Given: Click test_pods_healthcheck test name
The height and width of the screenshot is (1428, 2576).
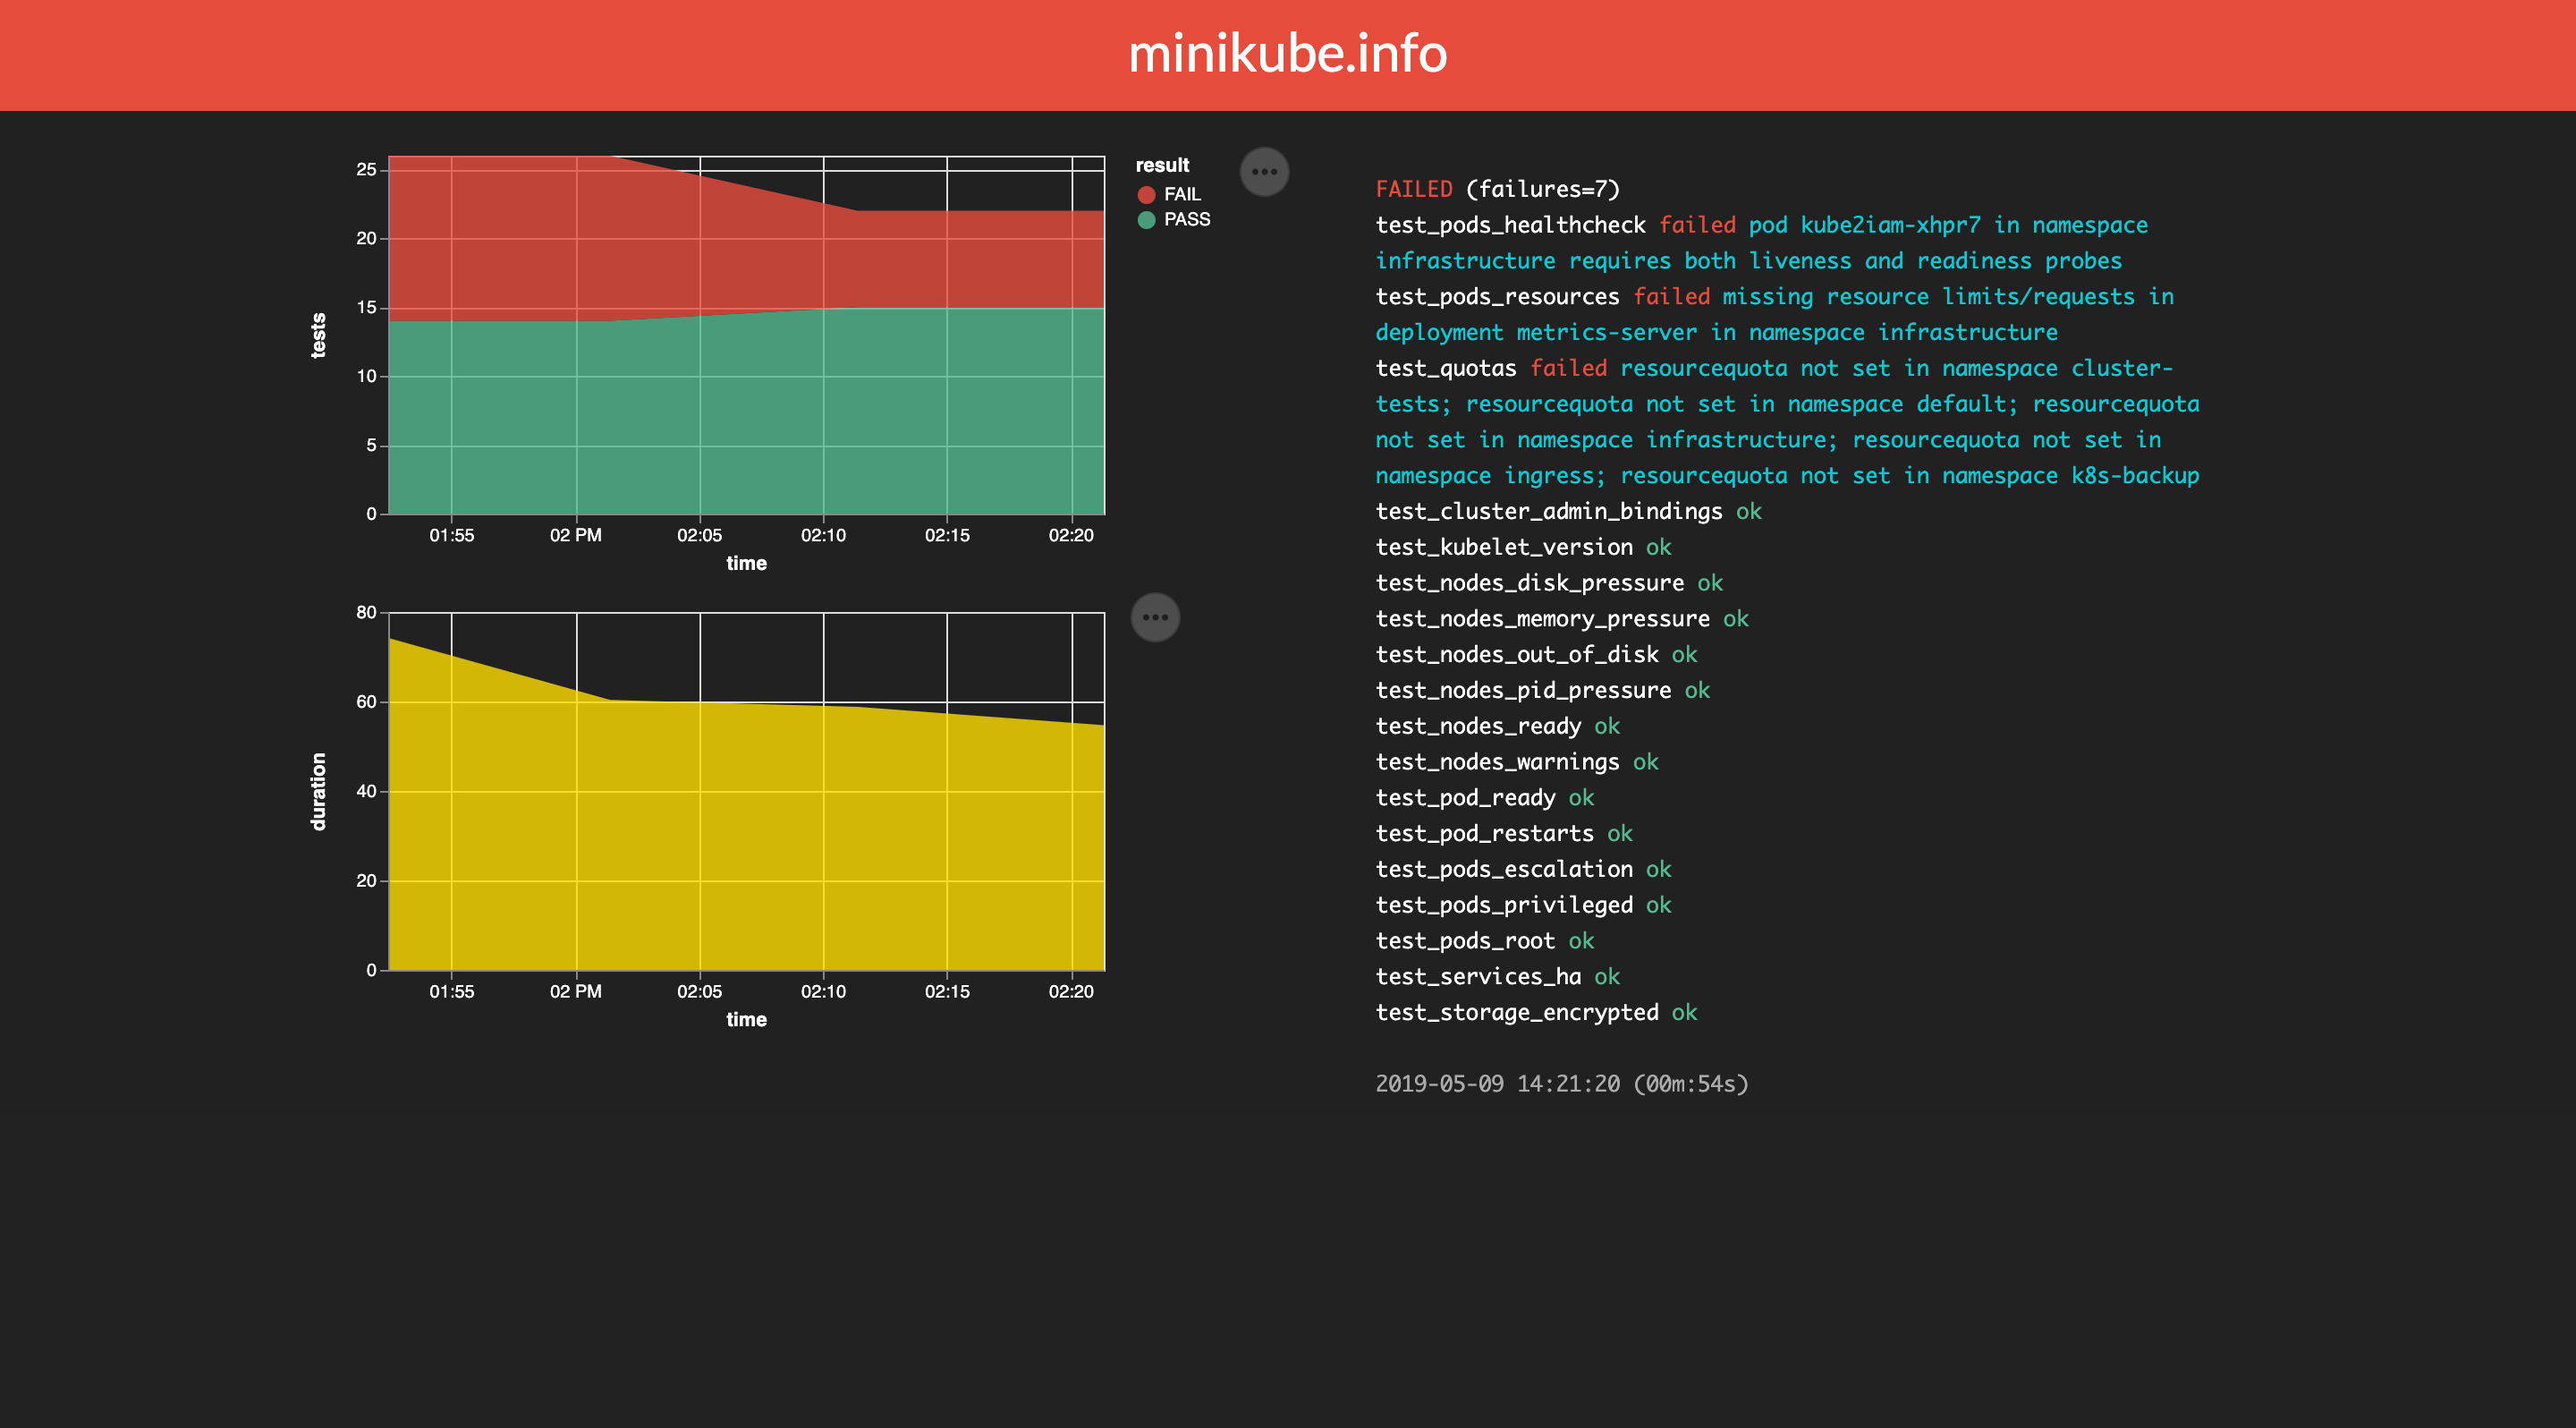Looking at the screenshot, I should pos(1510,225).
